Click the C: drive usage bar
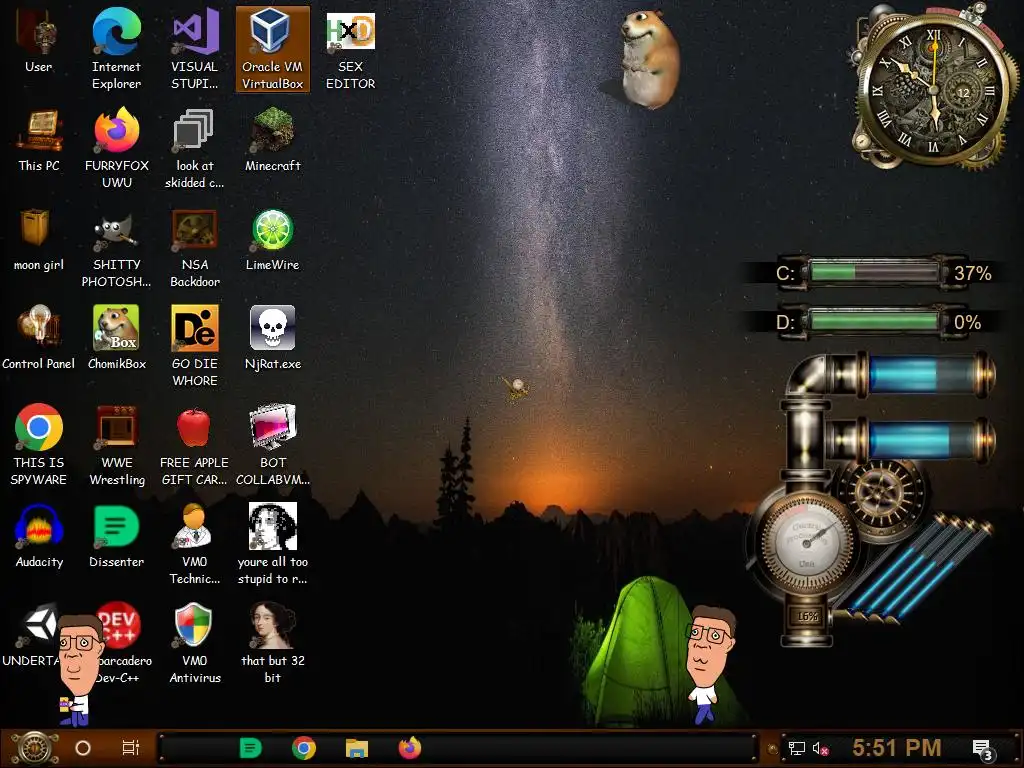Screen dimensions: 1024x768 click(874, 272)
